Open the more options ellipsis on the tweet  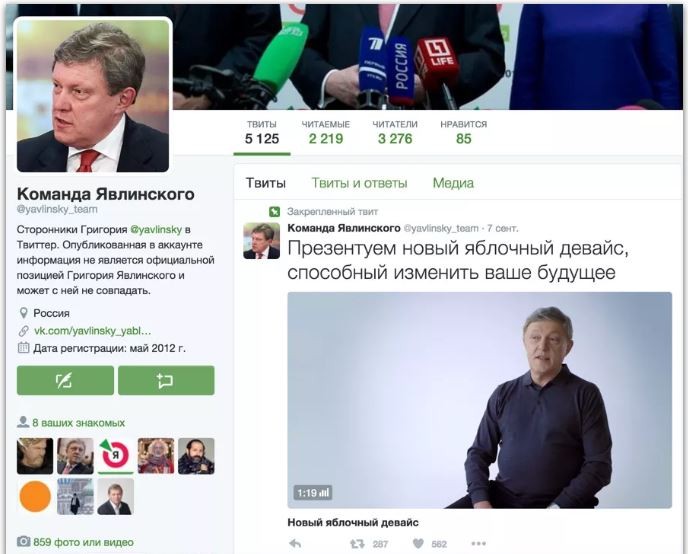pyautogui.click(x=478, y=544)
